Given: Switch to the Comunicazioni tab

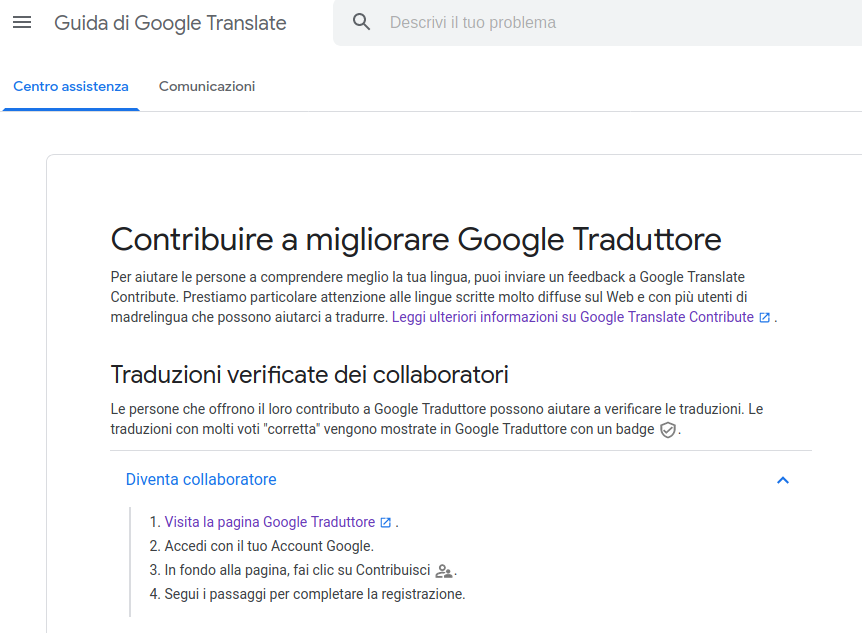Looking at the screenshot, I should click(207, 86).
